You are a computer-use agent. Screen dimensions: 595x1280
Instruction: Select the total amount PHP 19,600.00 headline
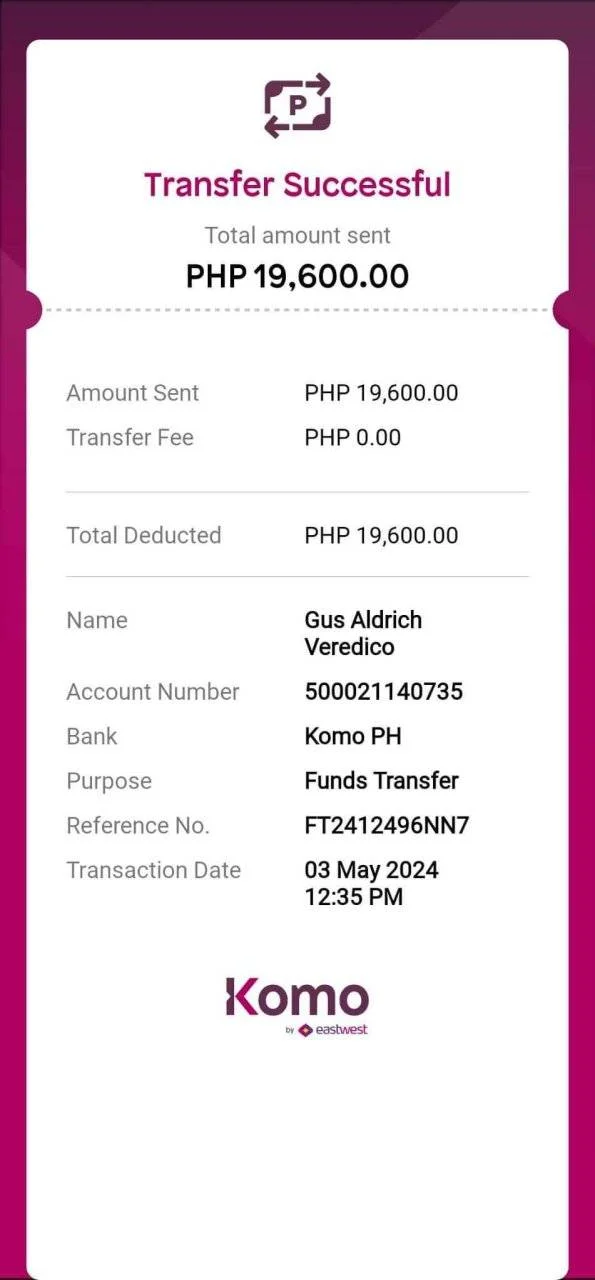[x=297, y=276]
